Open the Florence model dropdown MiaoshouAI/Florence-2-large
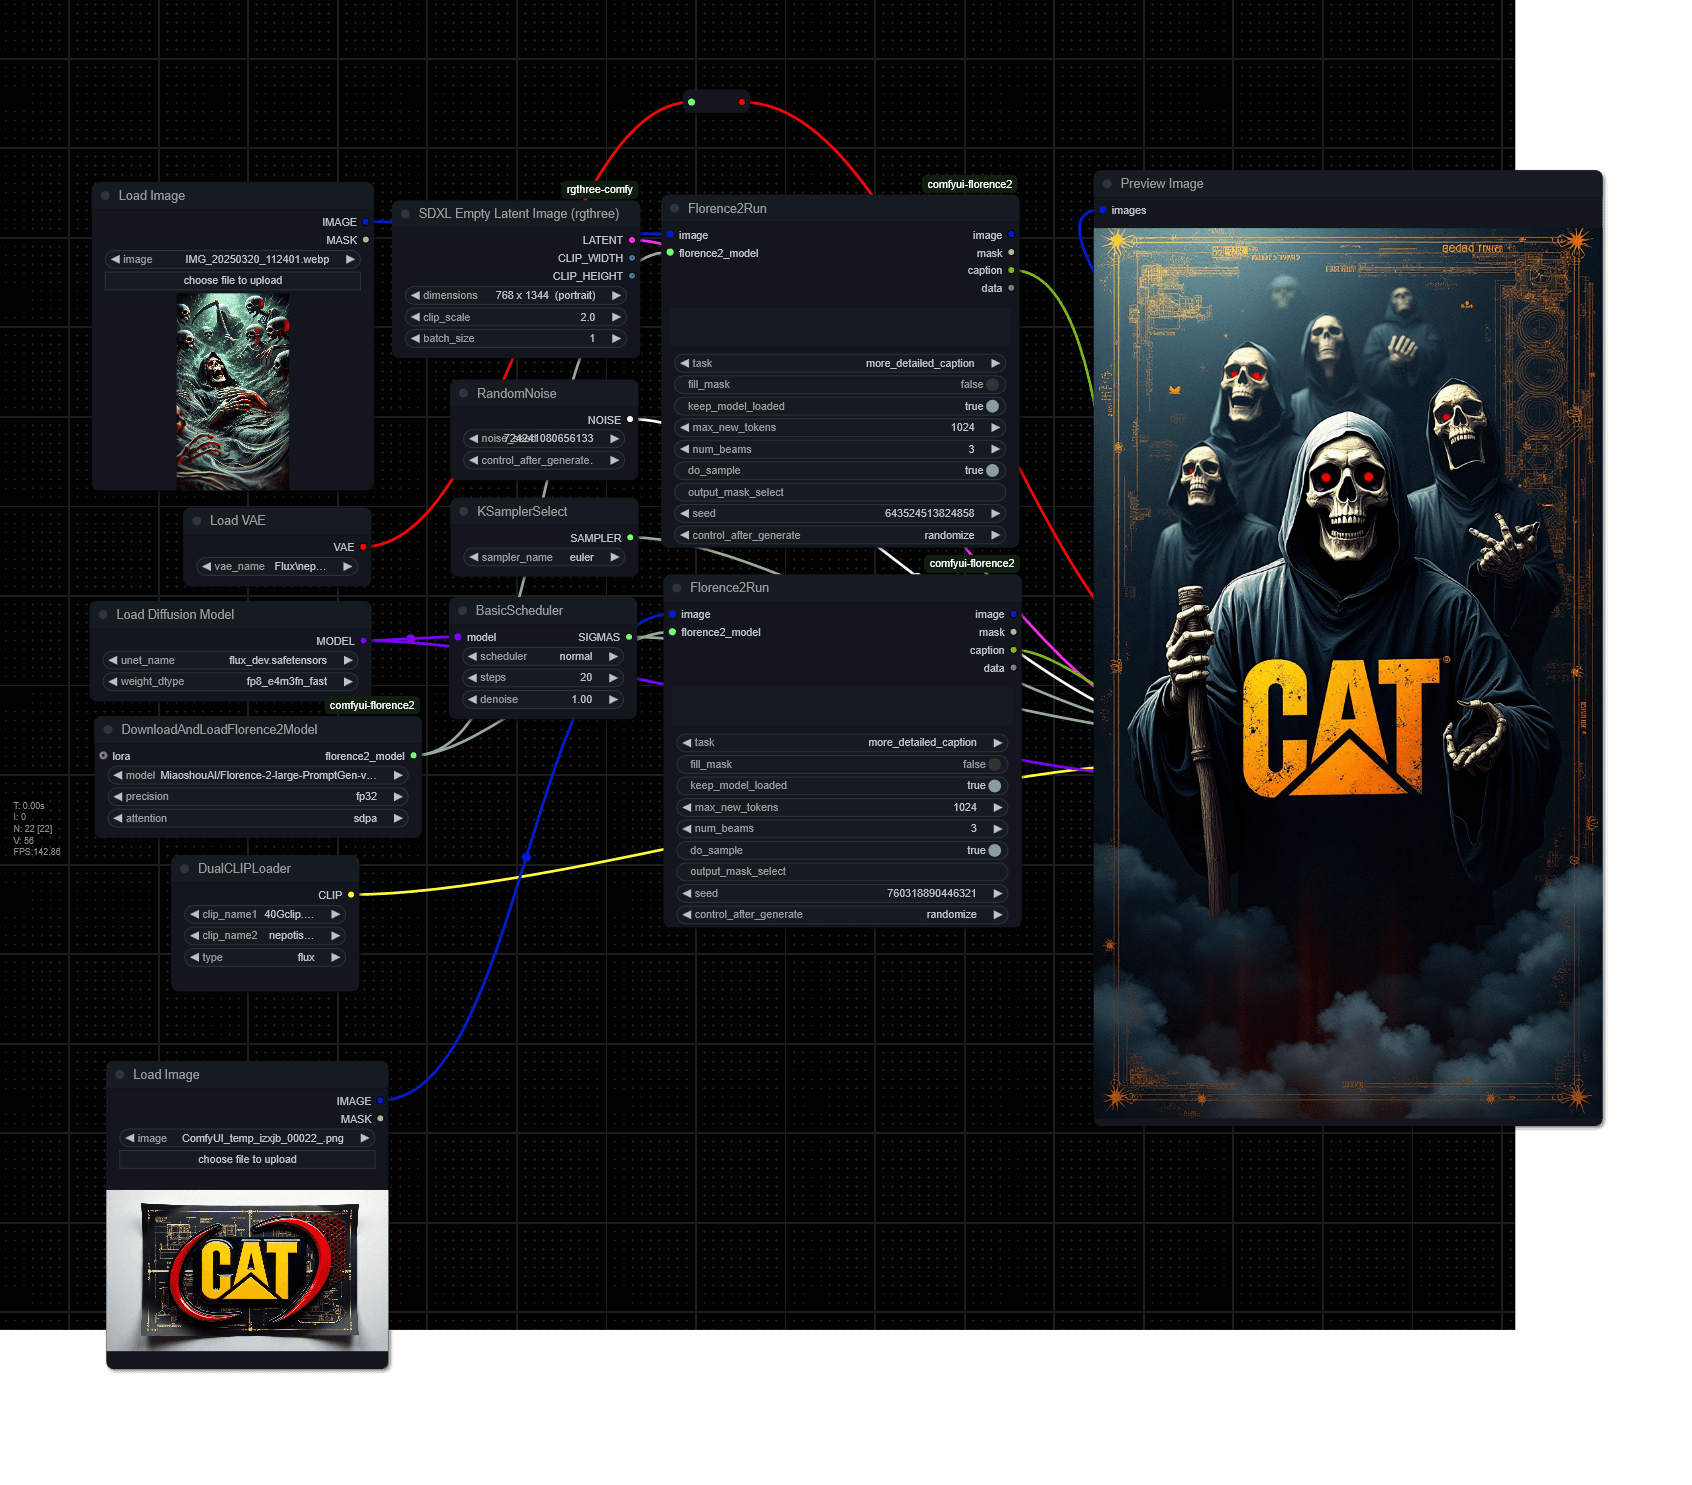The width and height of the screenshot is (1692, 1485). coord(258,776)
